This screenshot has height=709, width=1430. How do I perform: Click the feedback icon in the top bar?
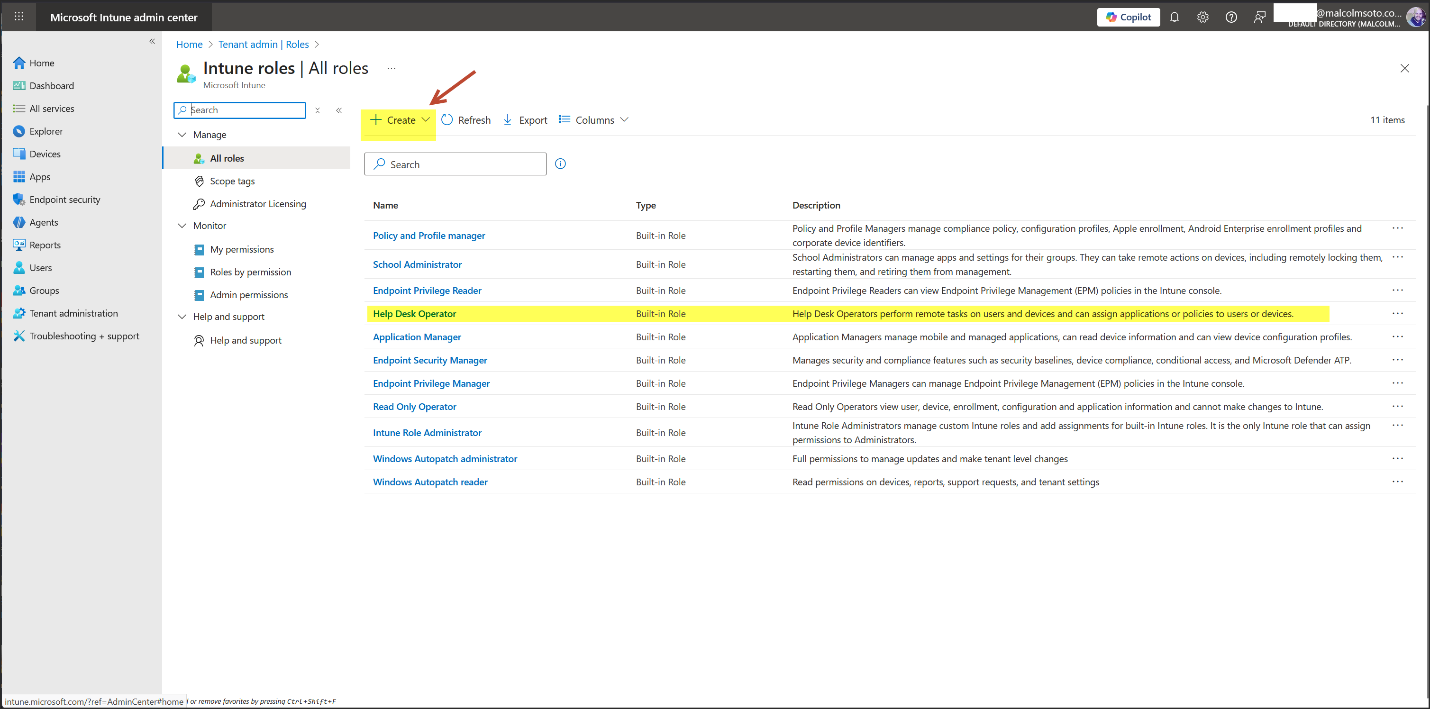pos(1260,17)
